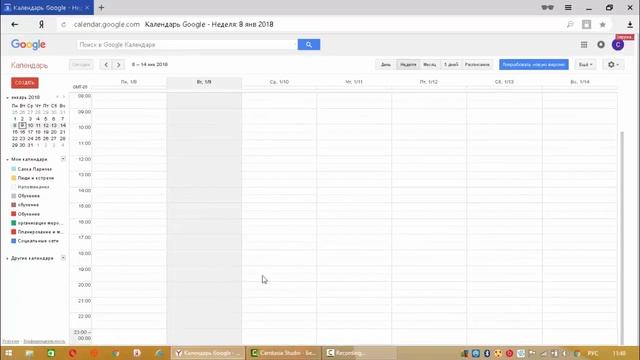Go to the previous week arrow

tap(106, 64)
